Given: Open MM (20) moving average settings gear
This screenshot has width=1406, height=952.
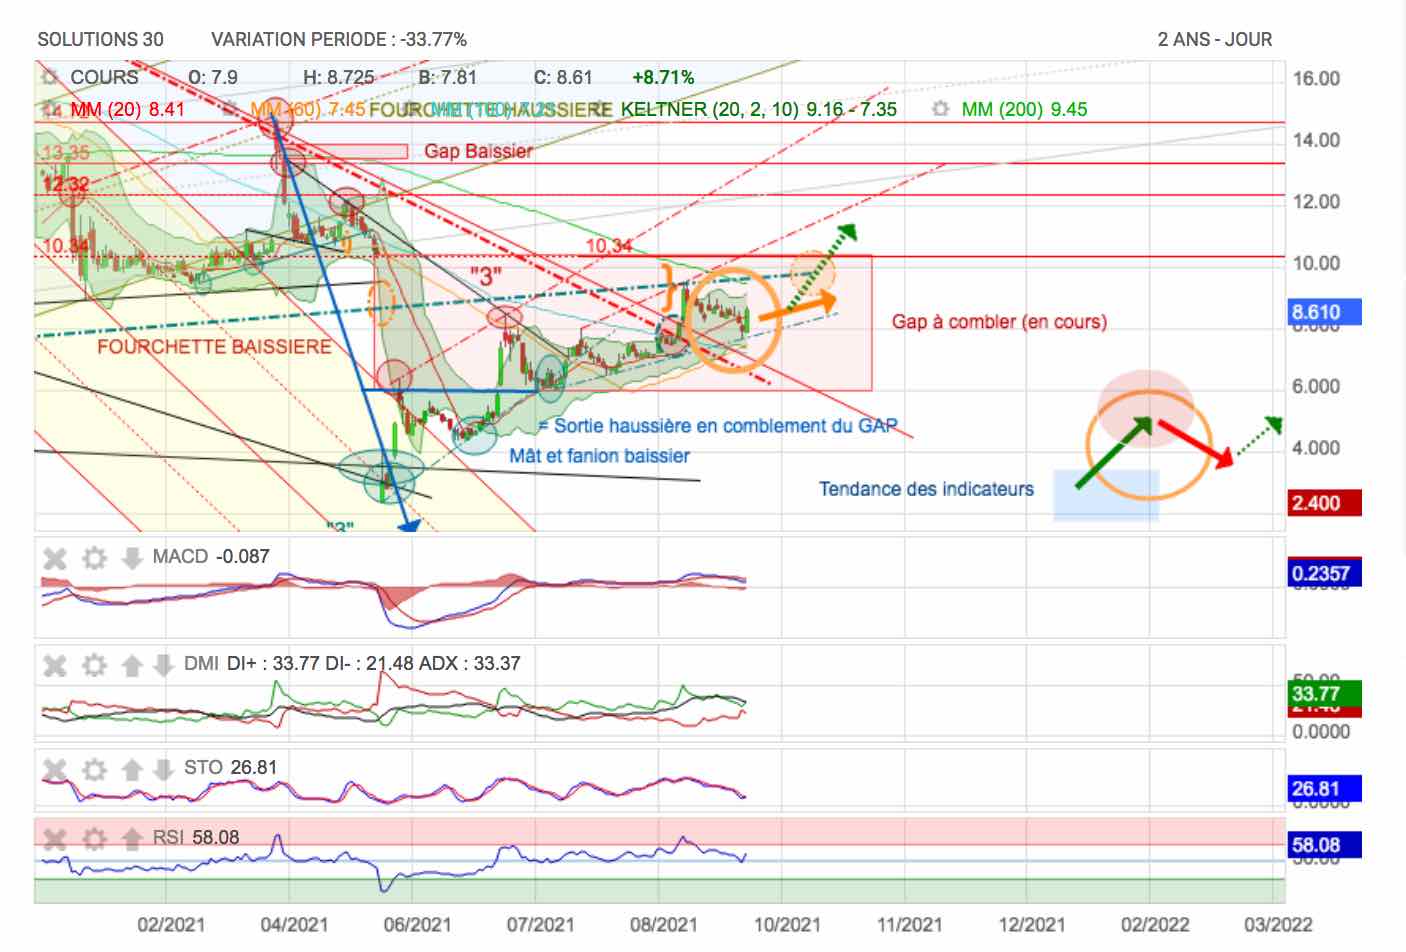Looking at the screenshot, I should [x=50, y=109].
